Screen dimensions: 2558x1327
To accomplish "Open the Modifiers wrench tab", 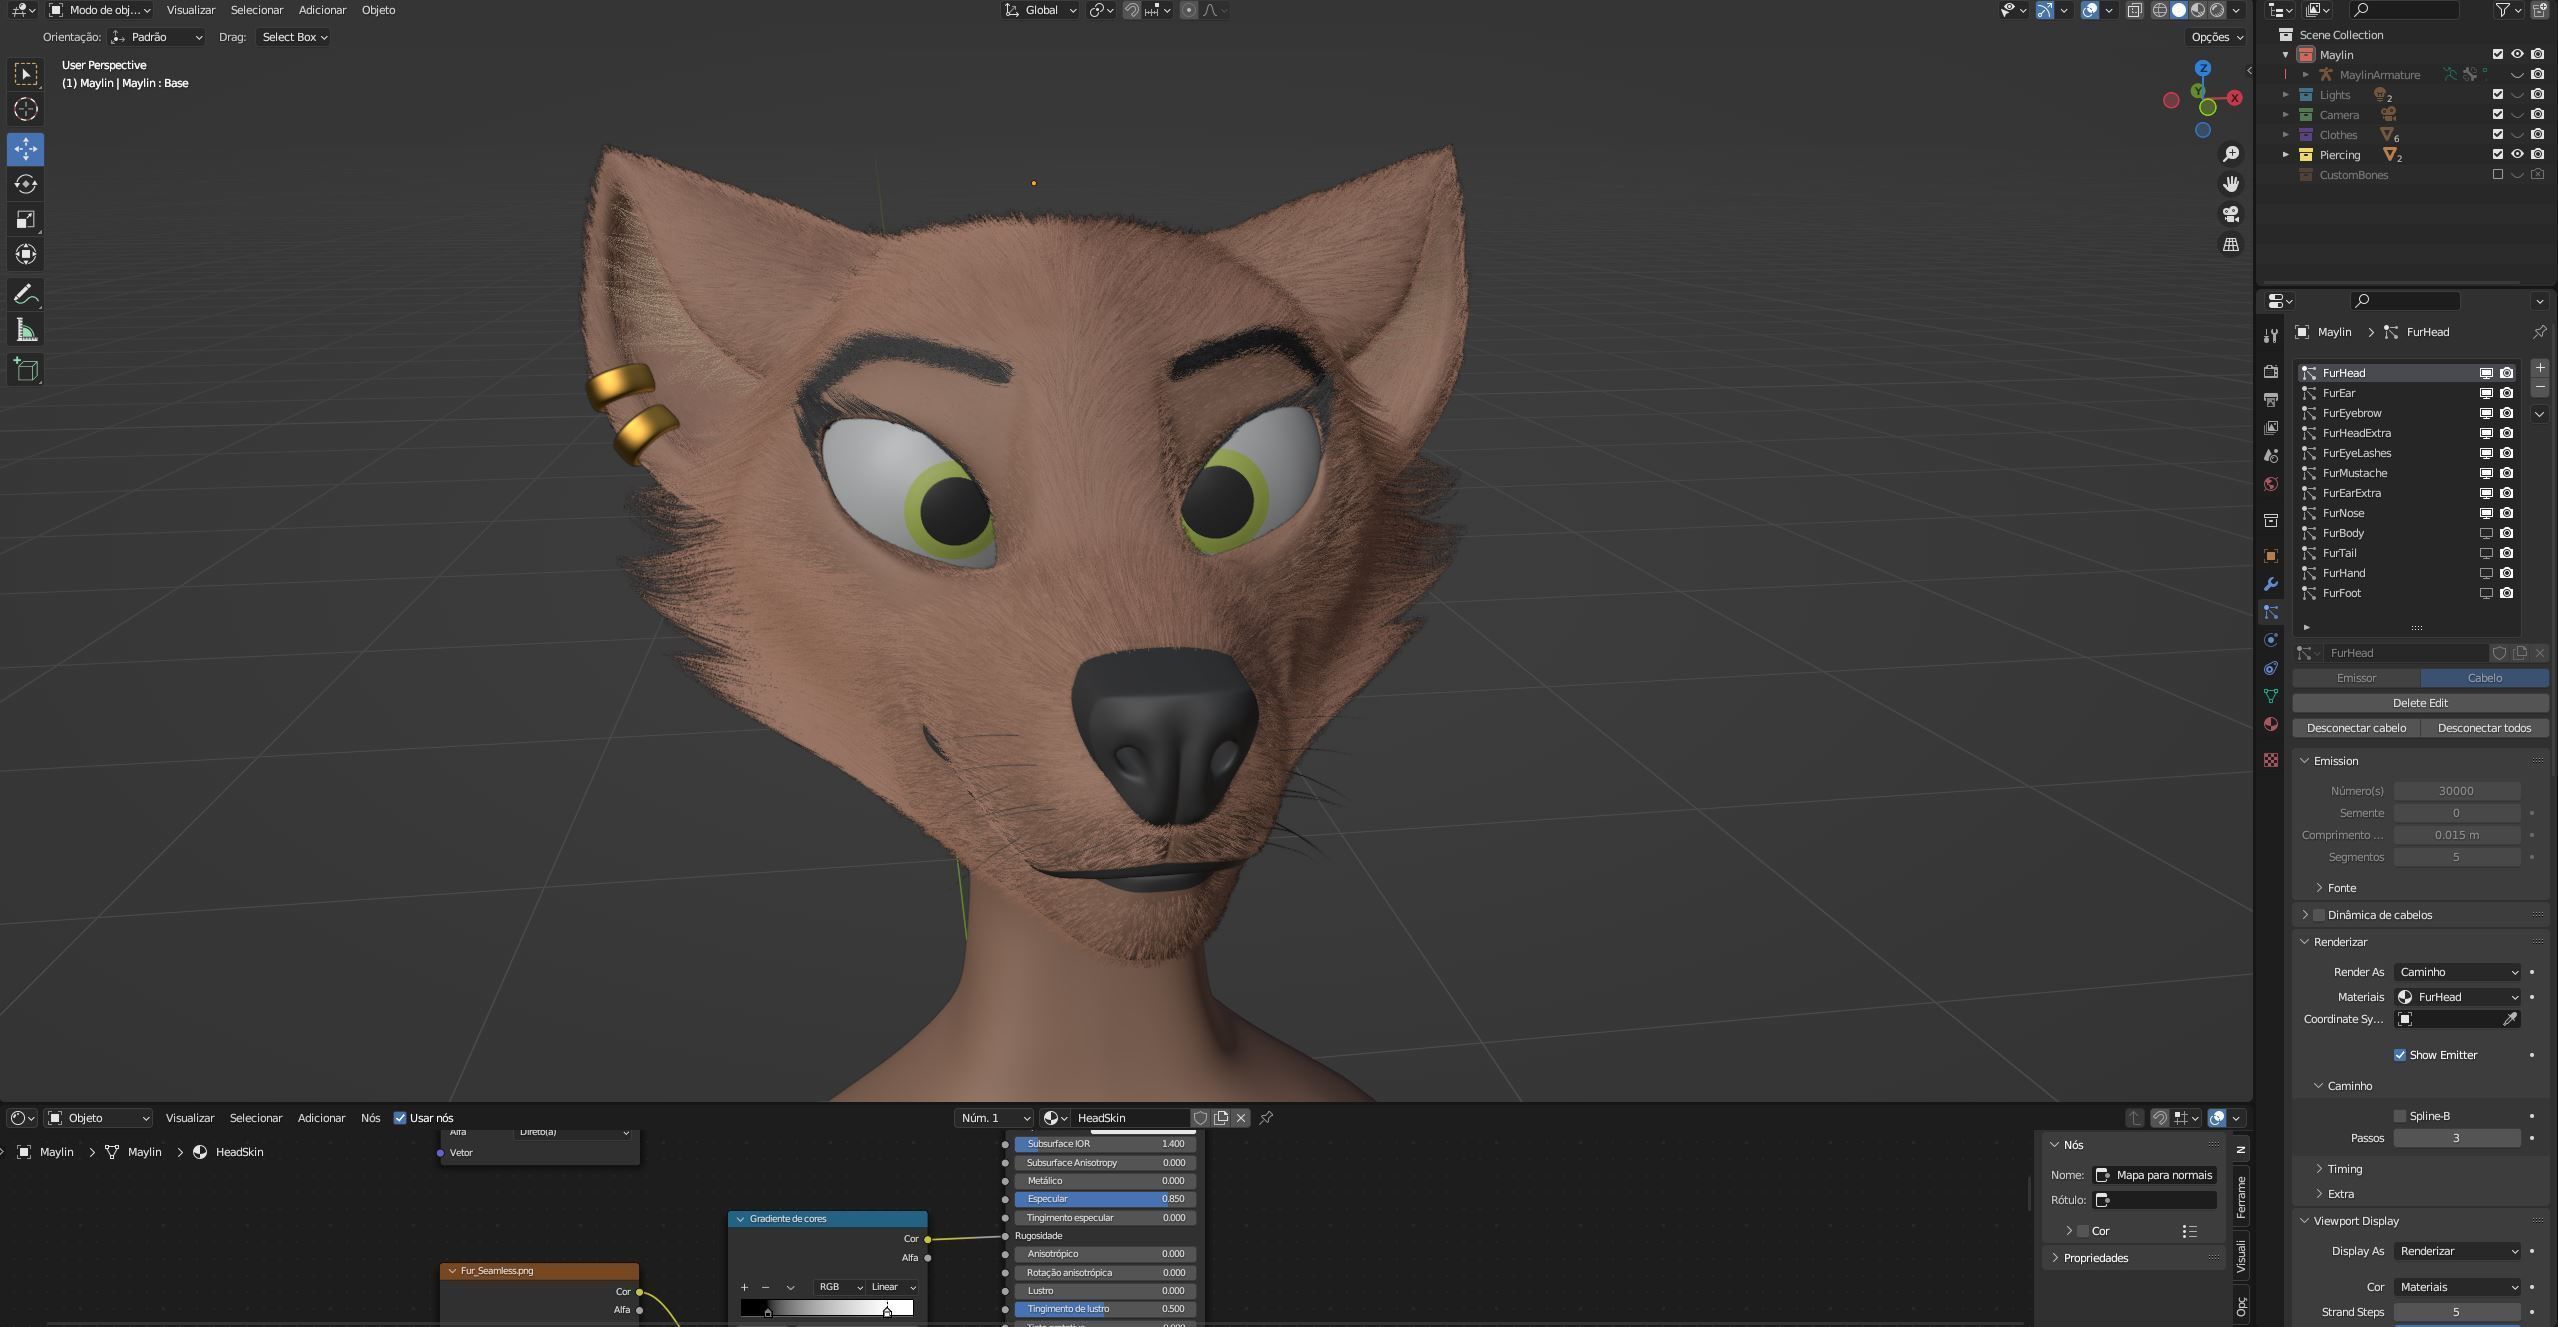I will (x=2271, y=584).
